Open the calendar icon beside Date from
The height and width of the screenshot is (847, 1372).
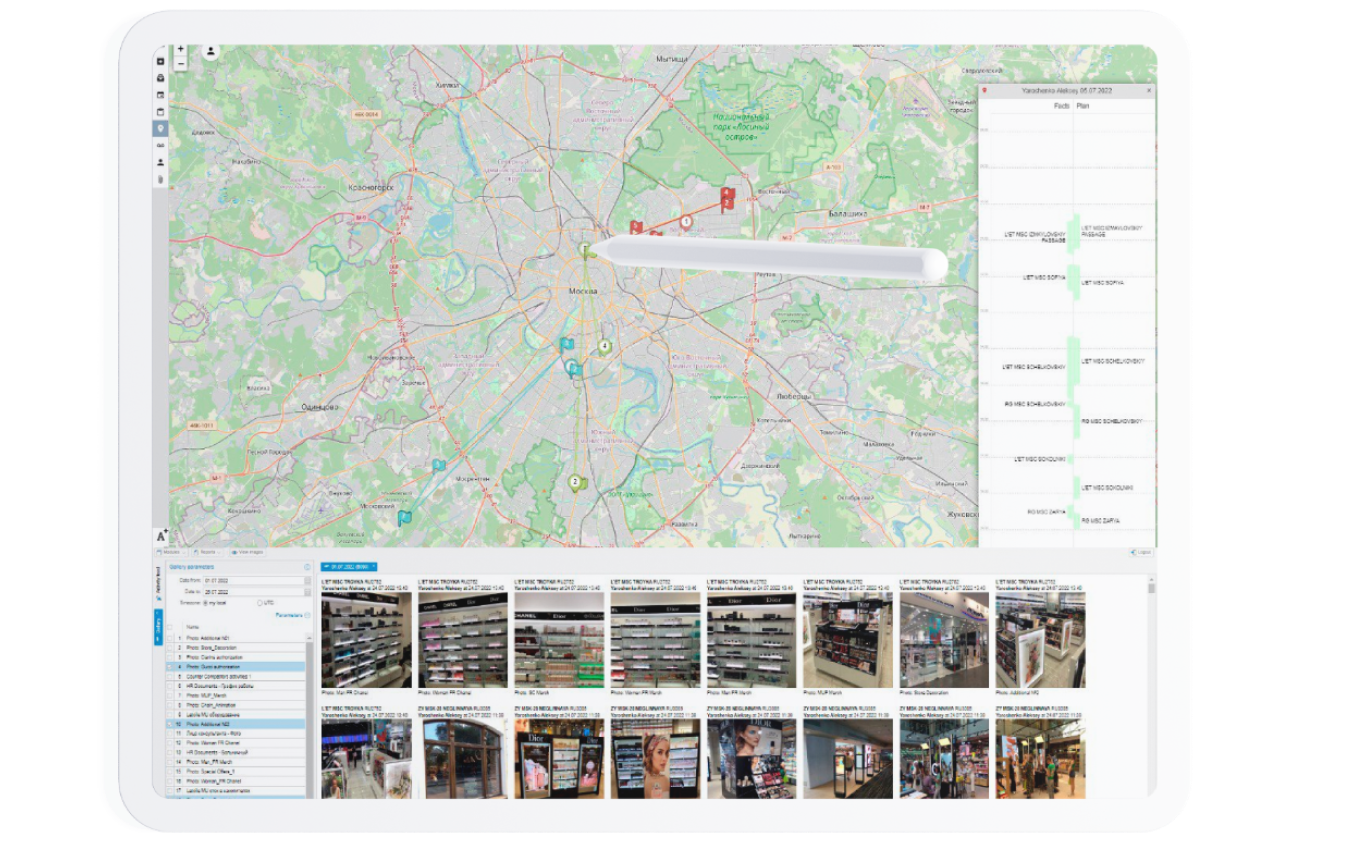point(307,580)
